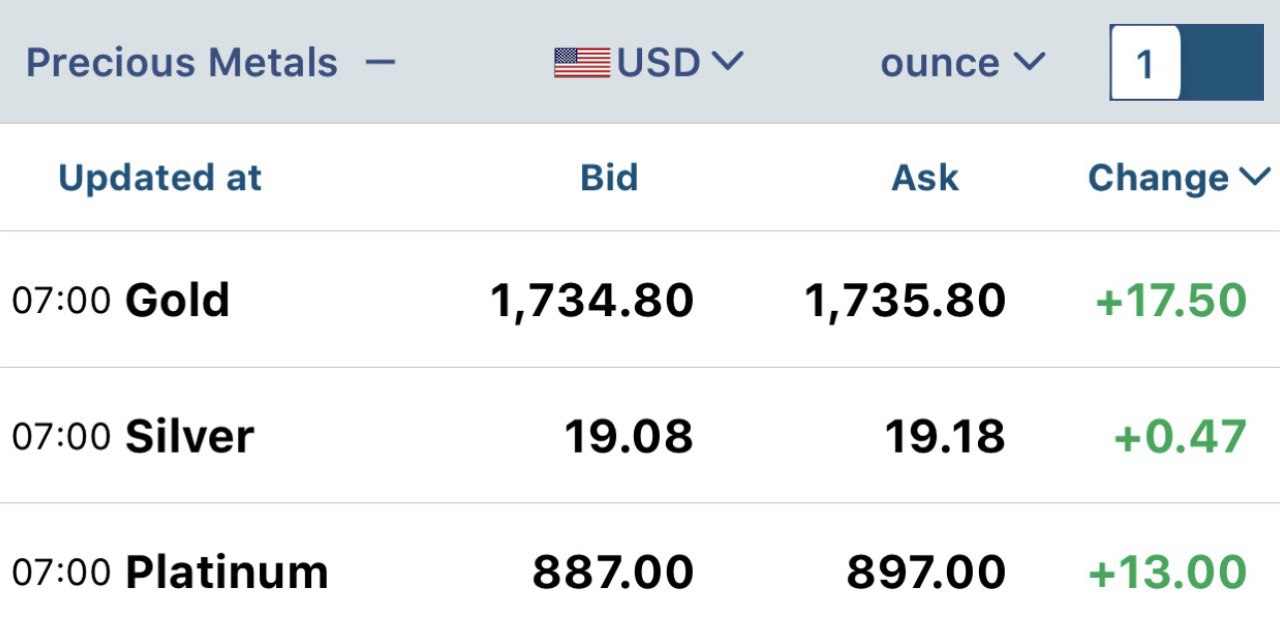Select the Platinum row label
This screenshot has height=630, width=1280.
click(x=227, y=572)
